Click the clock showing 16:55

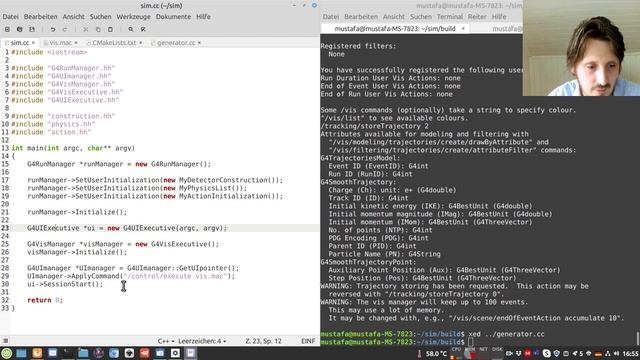click(x=631, y=353)
